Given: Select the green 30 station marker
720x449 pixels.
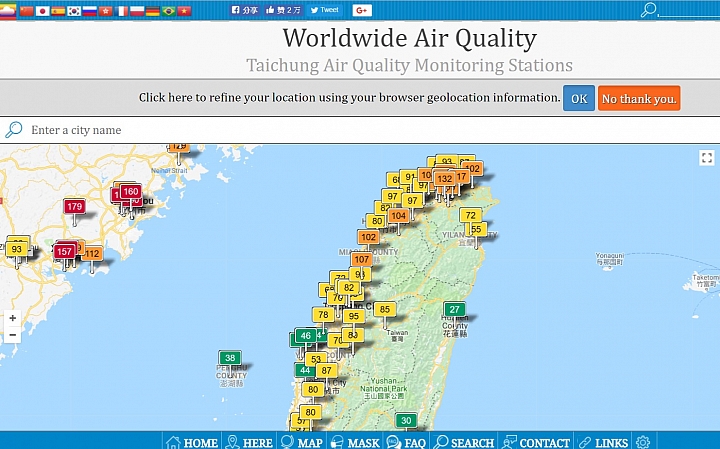Looking at the screenshot, I should (x=406, y=420).
